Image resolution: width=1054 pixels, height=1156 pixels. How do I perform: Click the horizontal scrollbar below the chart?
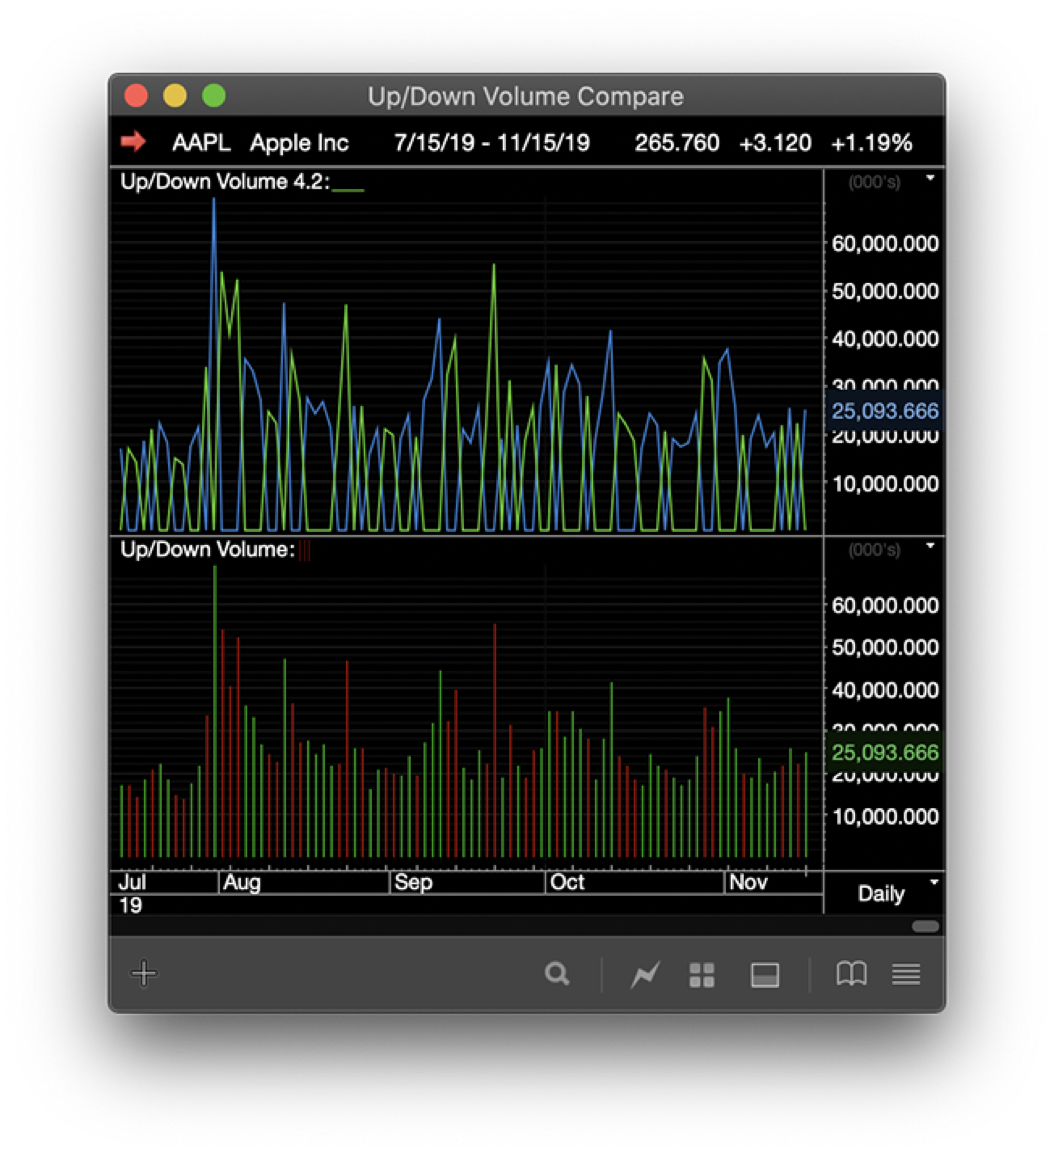click(x=925, y=927)
